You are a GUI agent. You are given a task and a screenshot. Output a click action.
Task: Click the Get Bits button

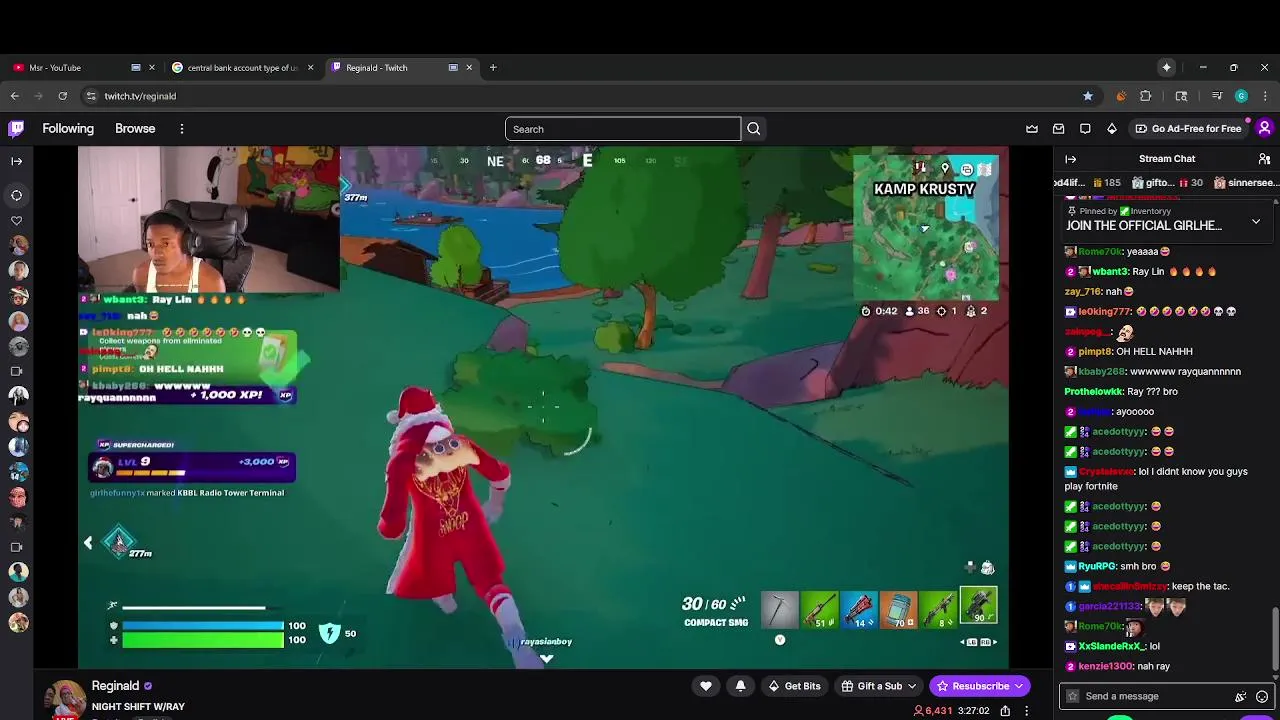tap(794, 686)
